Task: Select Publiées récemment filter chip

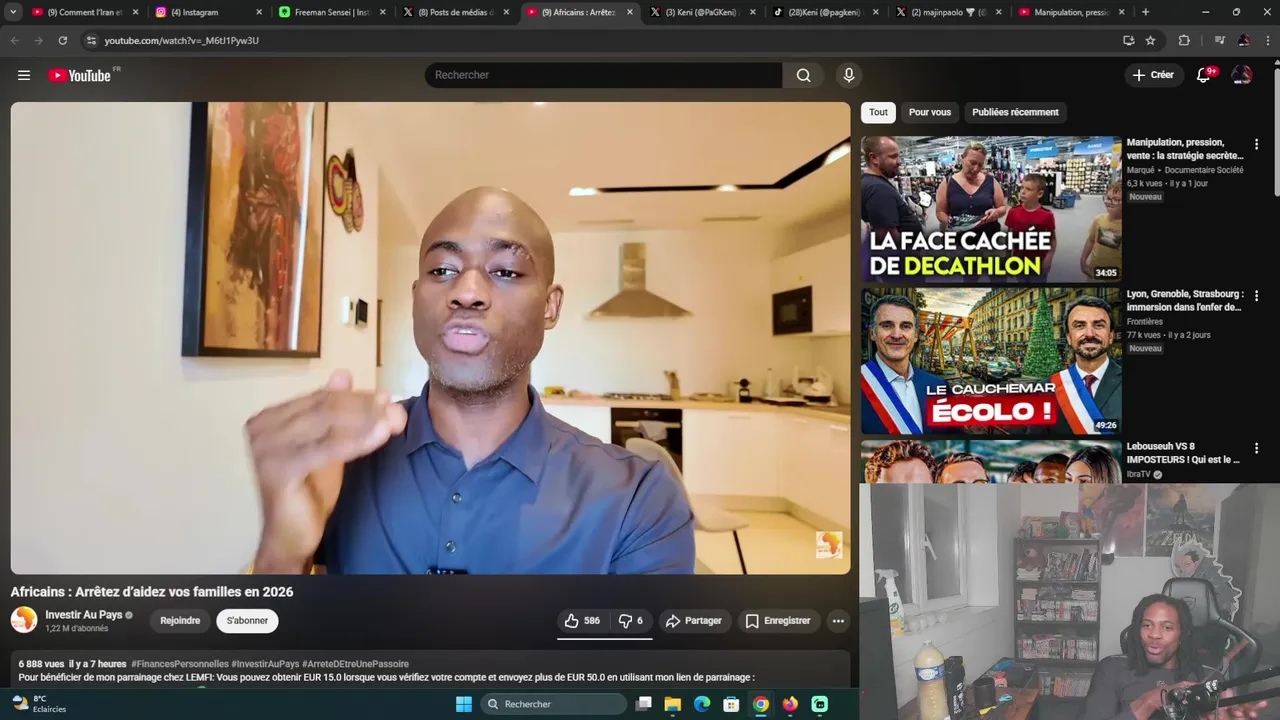Action: [1015, 112]
